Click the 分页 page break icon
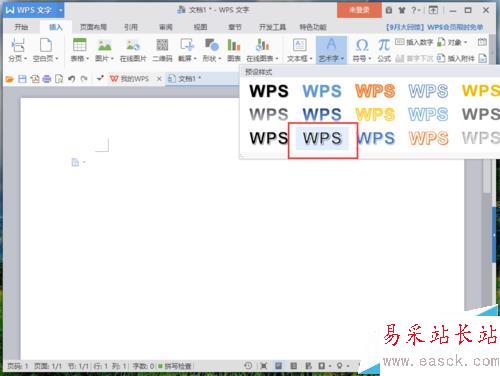500x376 pixels. coord(18,45)
